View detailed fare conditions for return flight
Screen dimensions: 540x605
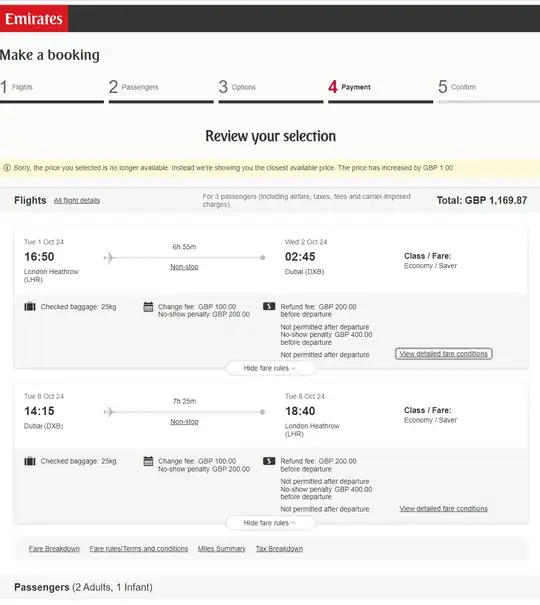[x=444, y=509]
